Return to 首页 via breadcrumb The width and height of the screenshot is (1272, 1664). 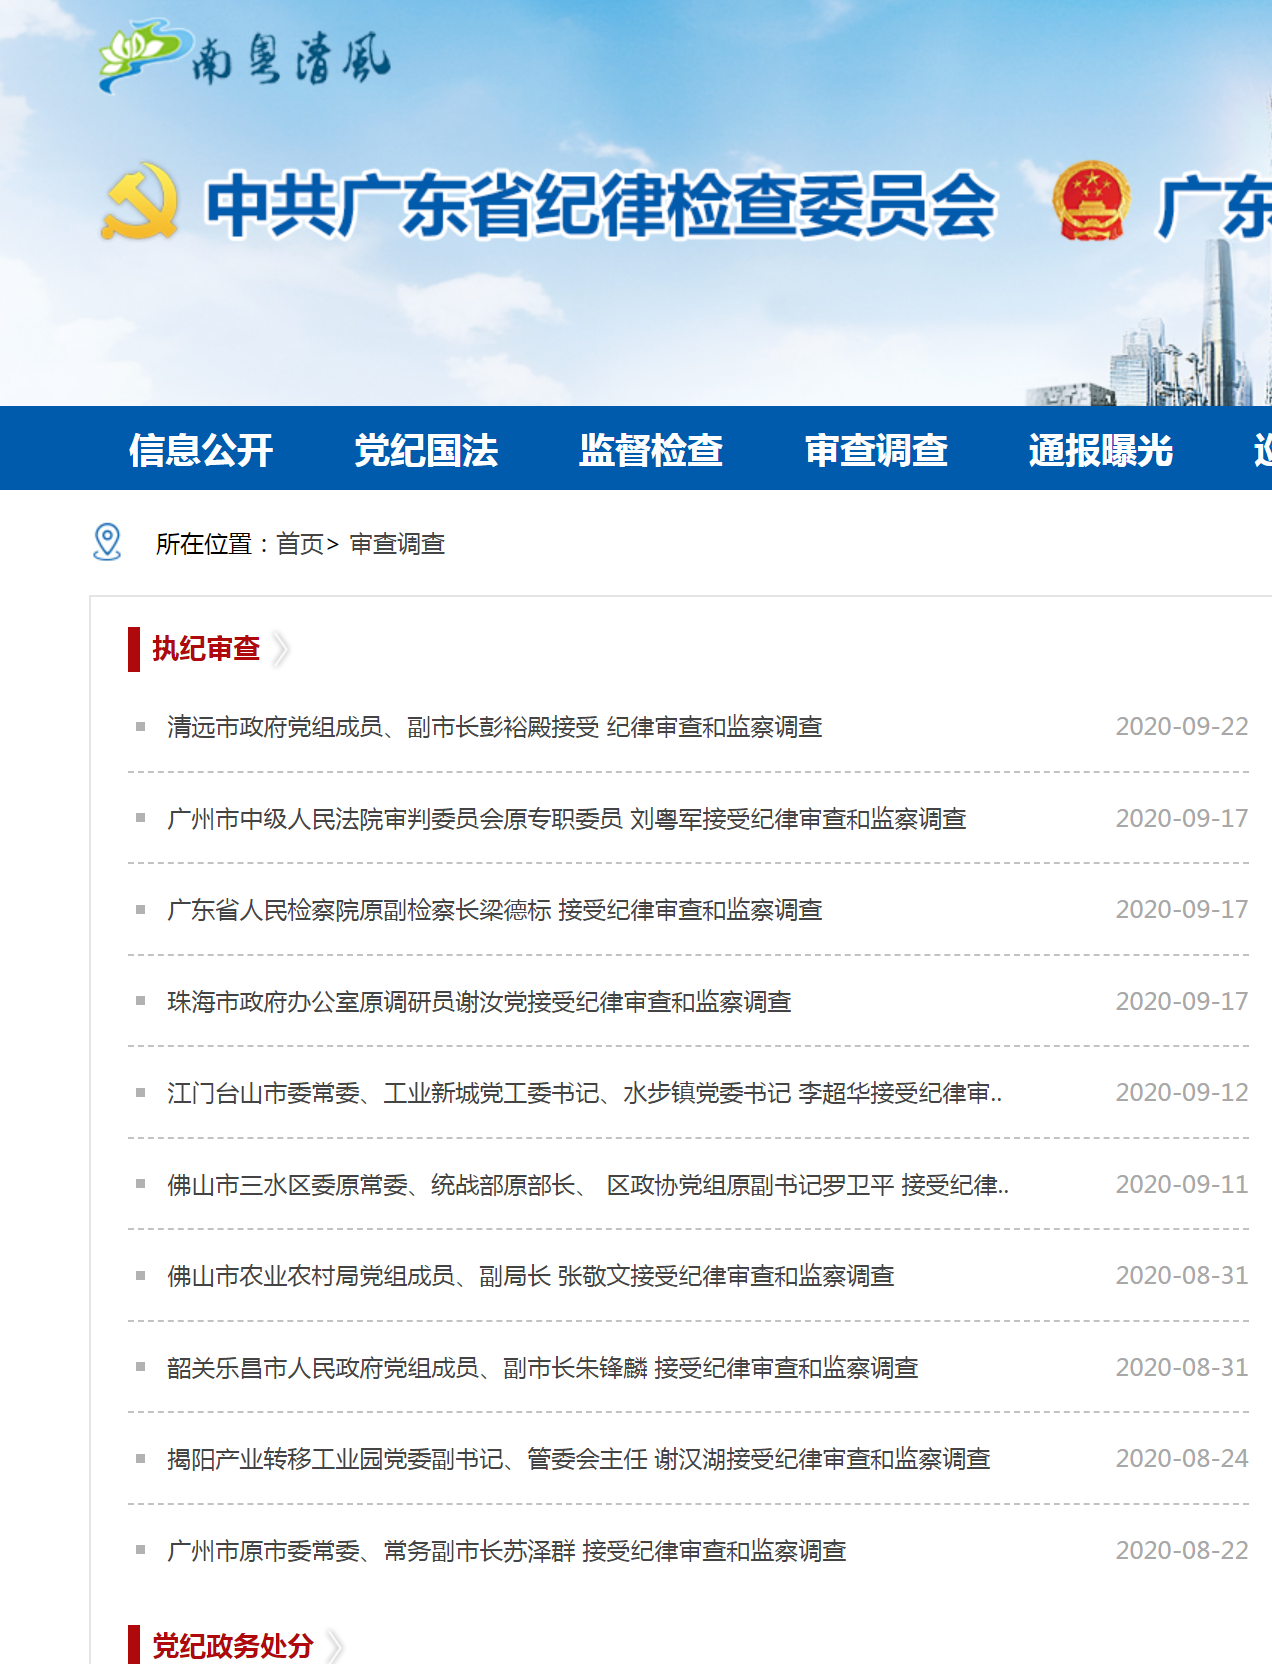pyautogui.click(x=300, y=544)
